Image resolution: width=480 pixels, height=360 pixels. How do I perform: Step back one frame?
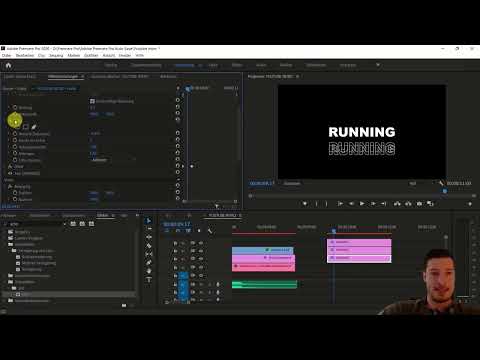(x=351, y=204)
